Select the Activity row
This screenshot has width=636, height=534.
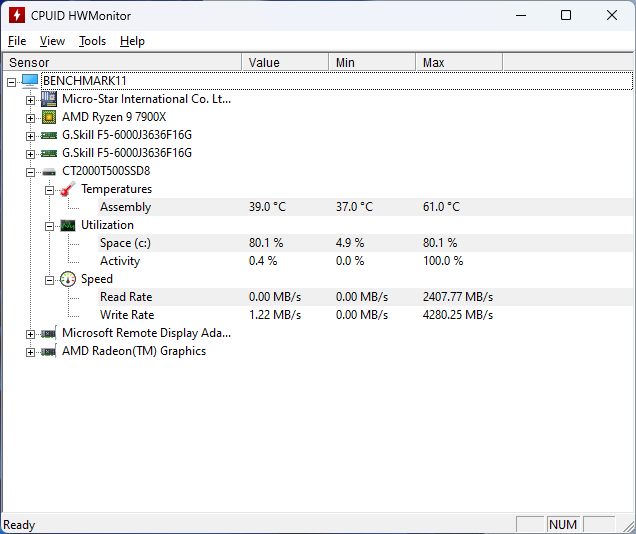tap(365, 261)
